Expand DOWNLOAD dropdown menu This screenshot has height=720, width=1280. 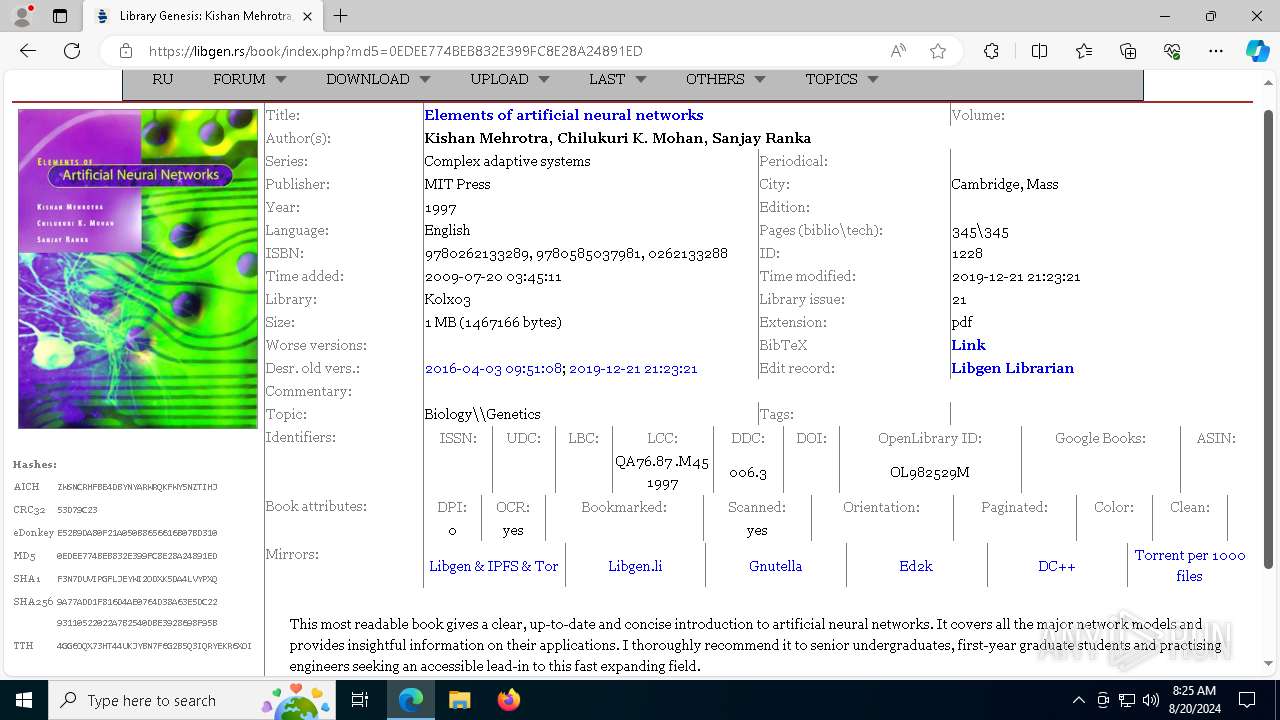(378, 79)
